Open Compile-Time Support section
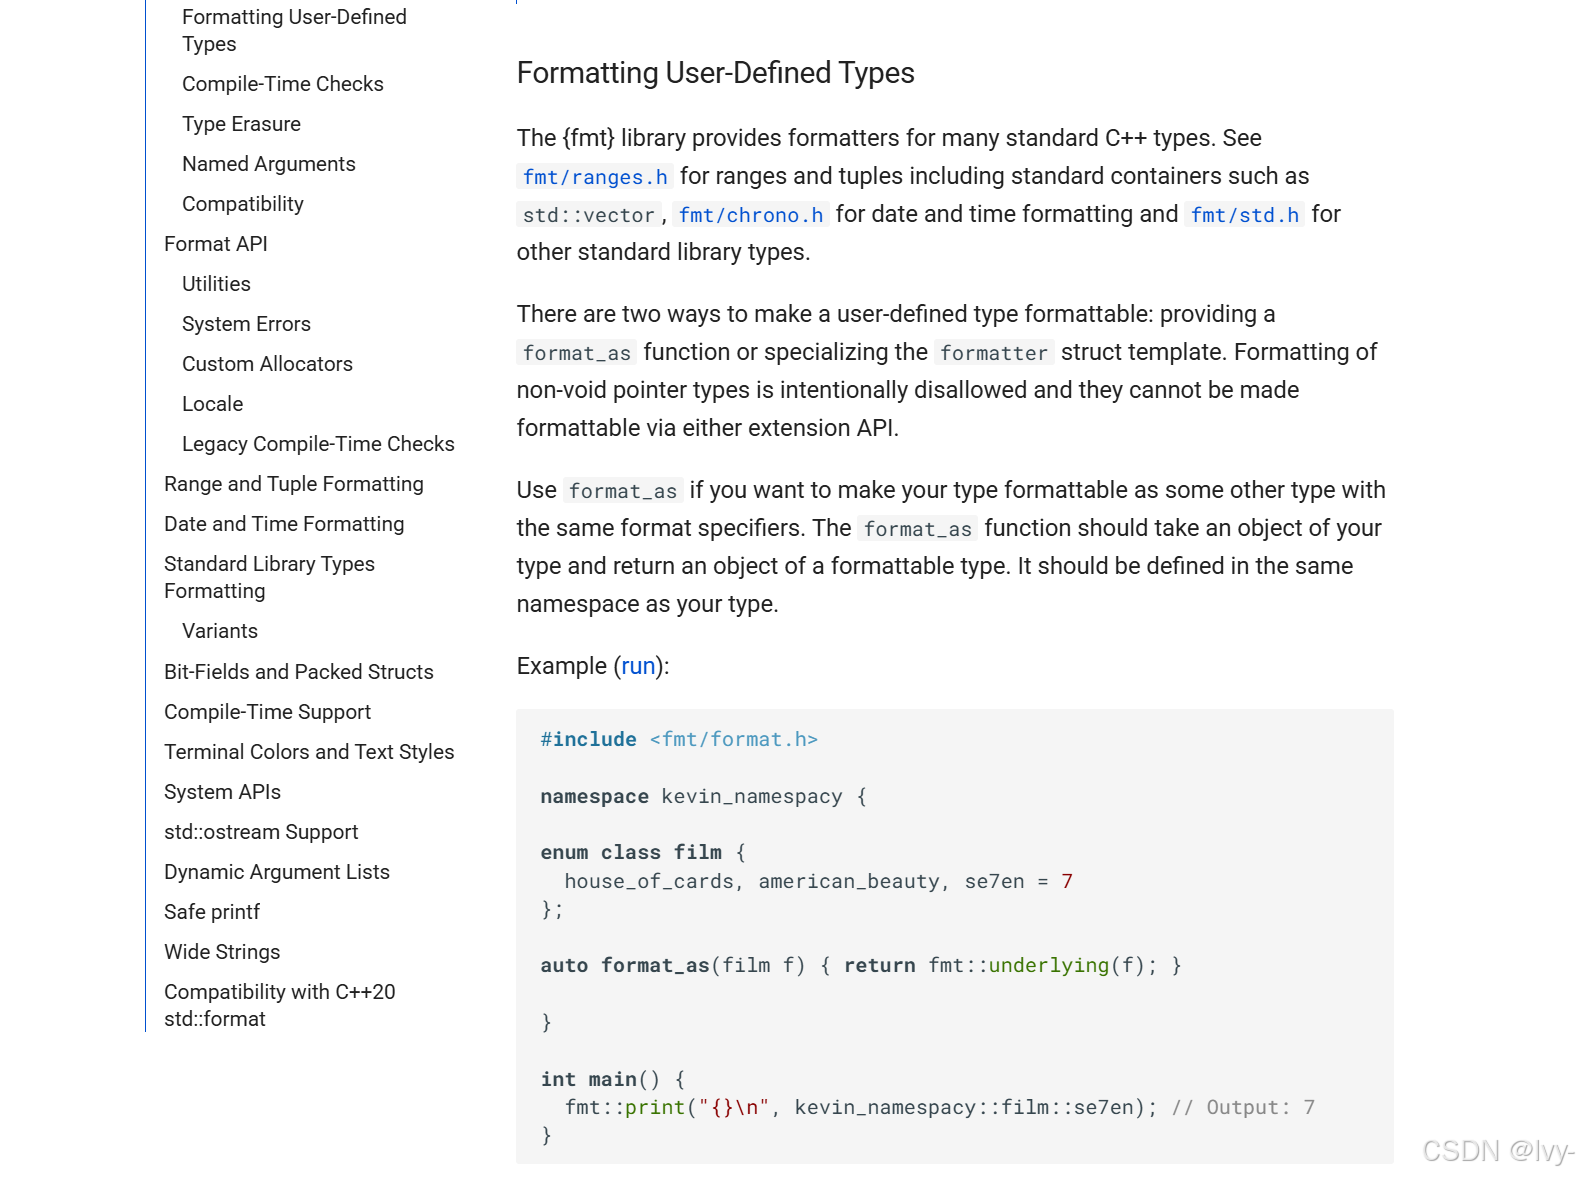Image resolution: width=1580 pixels, height=1178 pixels. (267, 712)
